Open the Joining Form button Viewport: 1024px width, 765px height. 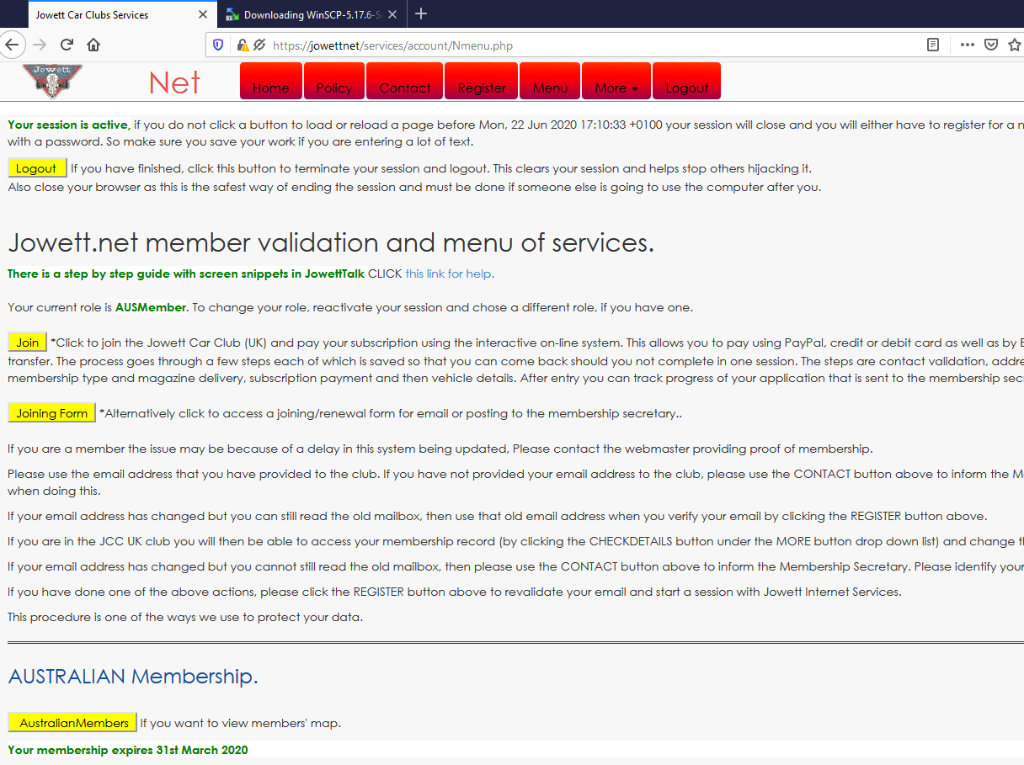click(x=52, y=413)
